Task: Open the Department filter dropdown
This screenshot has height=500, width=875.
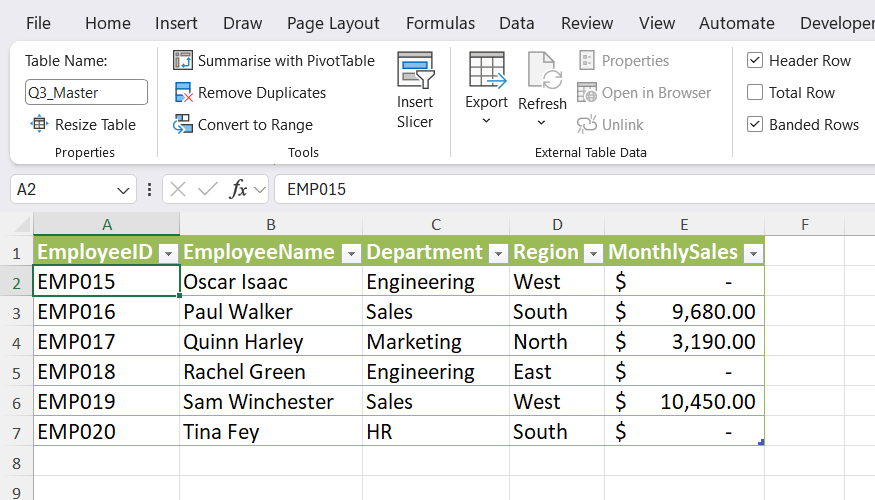Action: [x=498, y=254]
